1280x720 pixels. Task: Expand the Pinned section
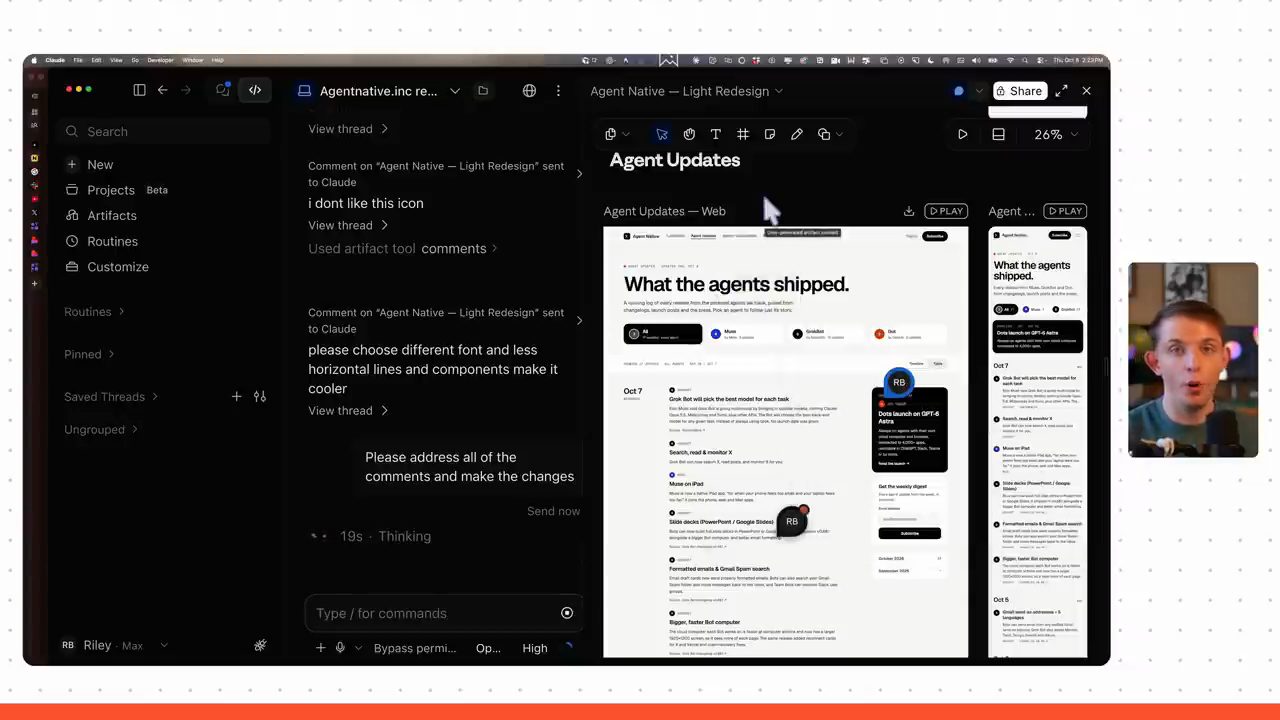(x=90, y=354)
